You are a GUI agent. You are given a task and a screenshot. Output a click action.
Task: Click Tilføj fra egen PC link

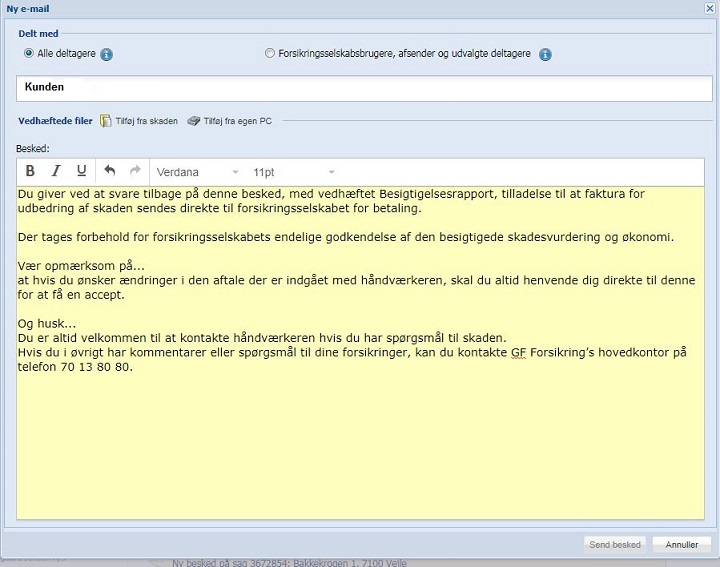click(238, 121)
